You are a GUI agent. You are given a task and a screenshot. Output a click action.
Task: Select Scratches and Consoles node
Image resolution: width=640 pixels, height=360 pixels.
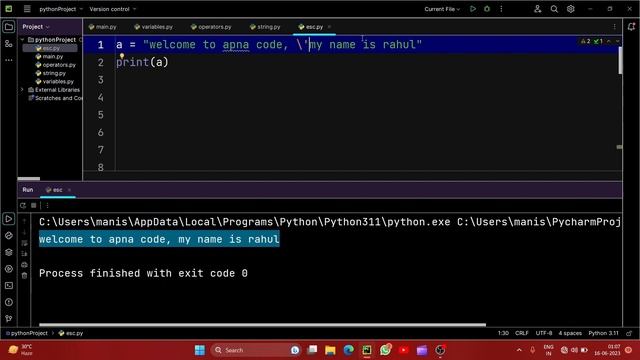click(55, 98)
